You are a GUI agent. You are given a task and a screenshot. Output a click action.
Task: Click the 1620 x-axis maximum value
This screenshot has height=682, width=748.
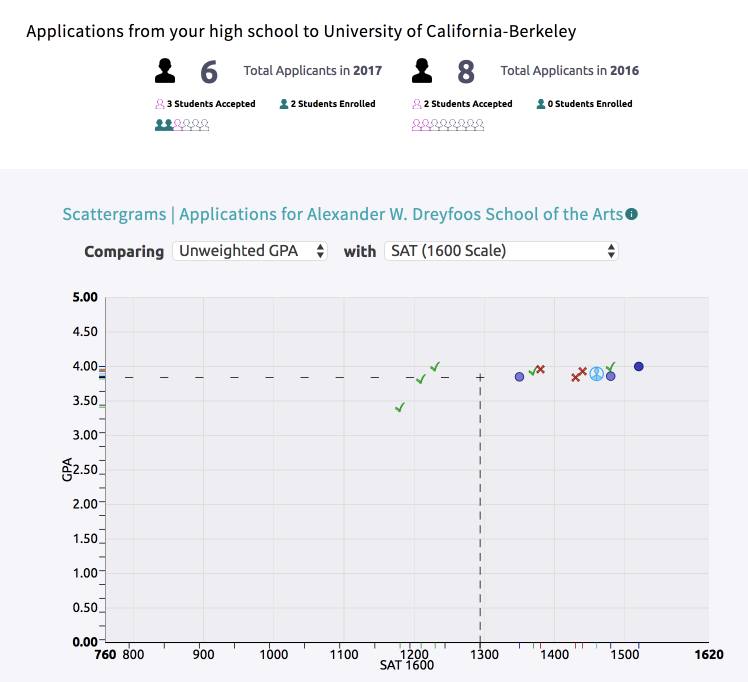tap(709, 654)
